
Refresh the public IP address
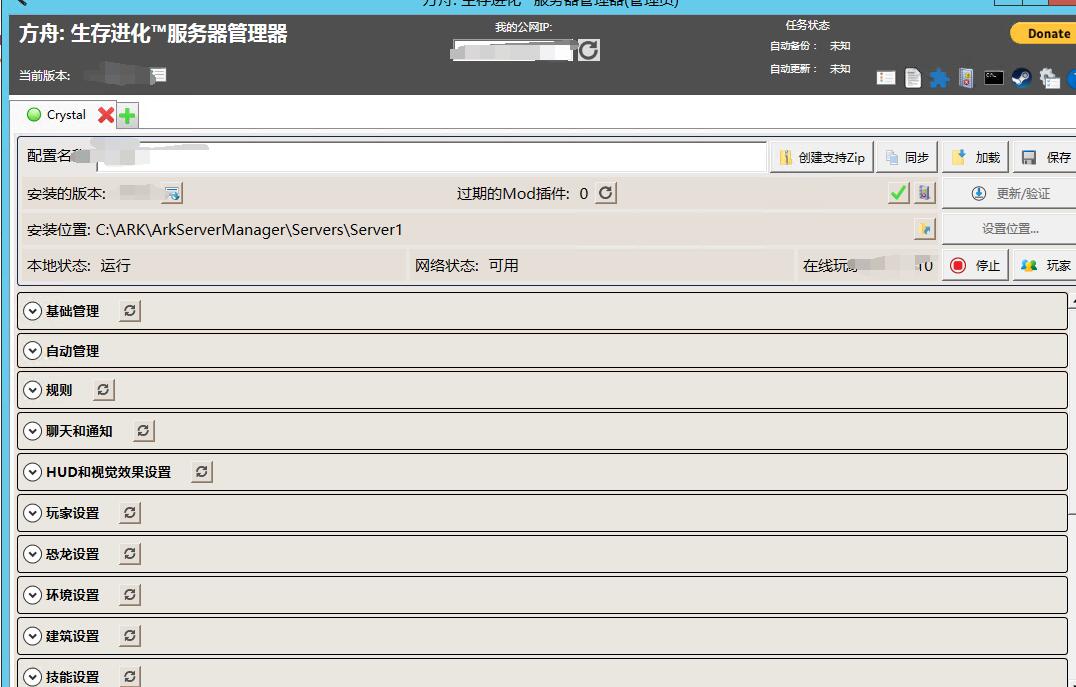tap(589, 49)
